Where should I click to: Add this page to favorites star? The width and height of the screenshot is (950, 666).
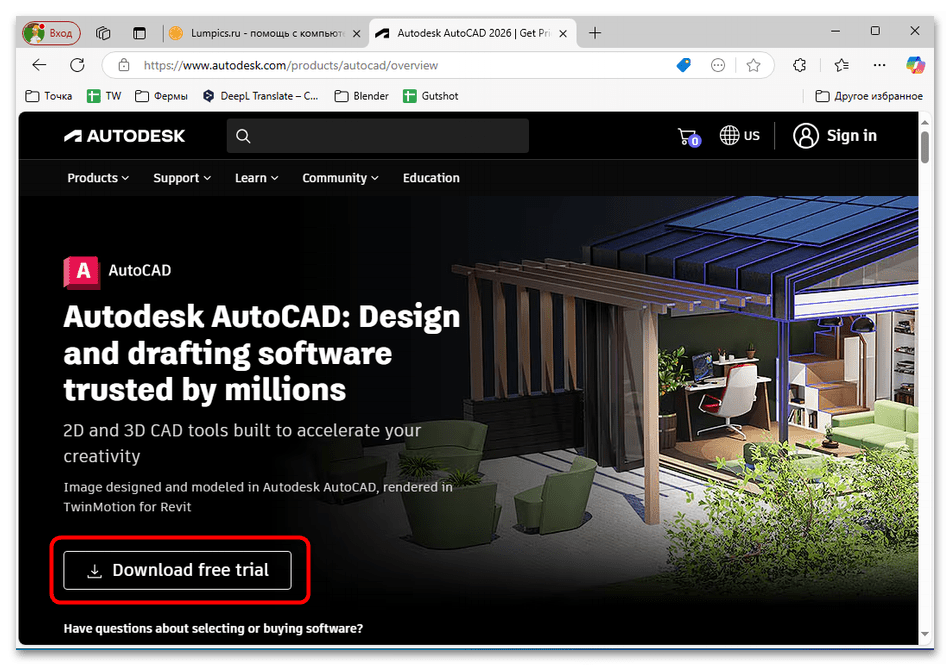click(753, 65)
